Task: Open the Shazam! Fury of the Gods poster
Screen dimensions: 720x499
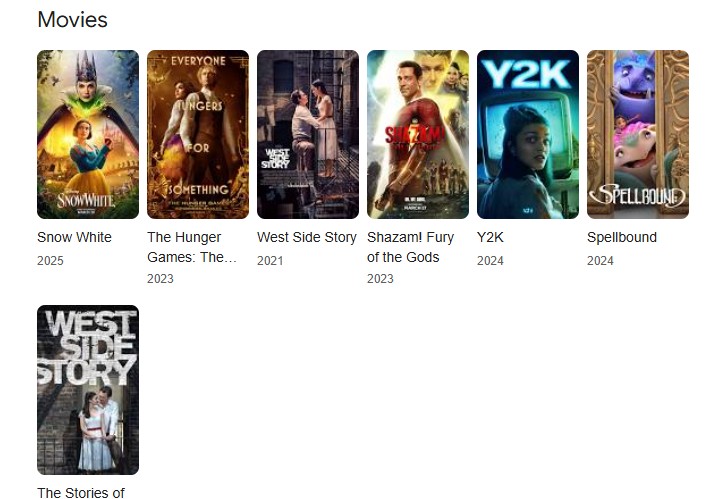Action: [x=418, y=134]
